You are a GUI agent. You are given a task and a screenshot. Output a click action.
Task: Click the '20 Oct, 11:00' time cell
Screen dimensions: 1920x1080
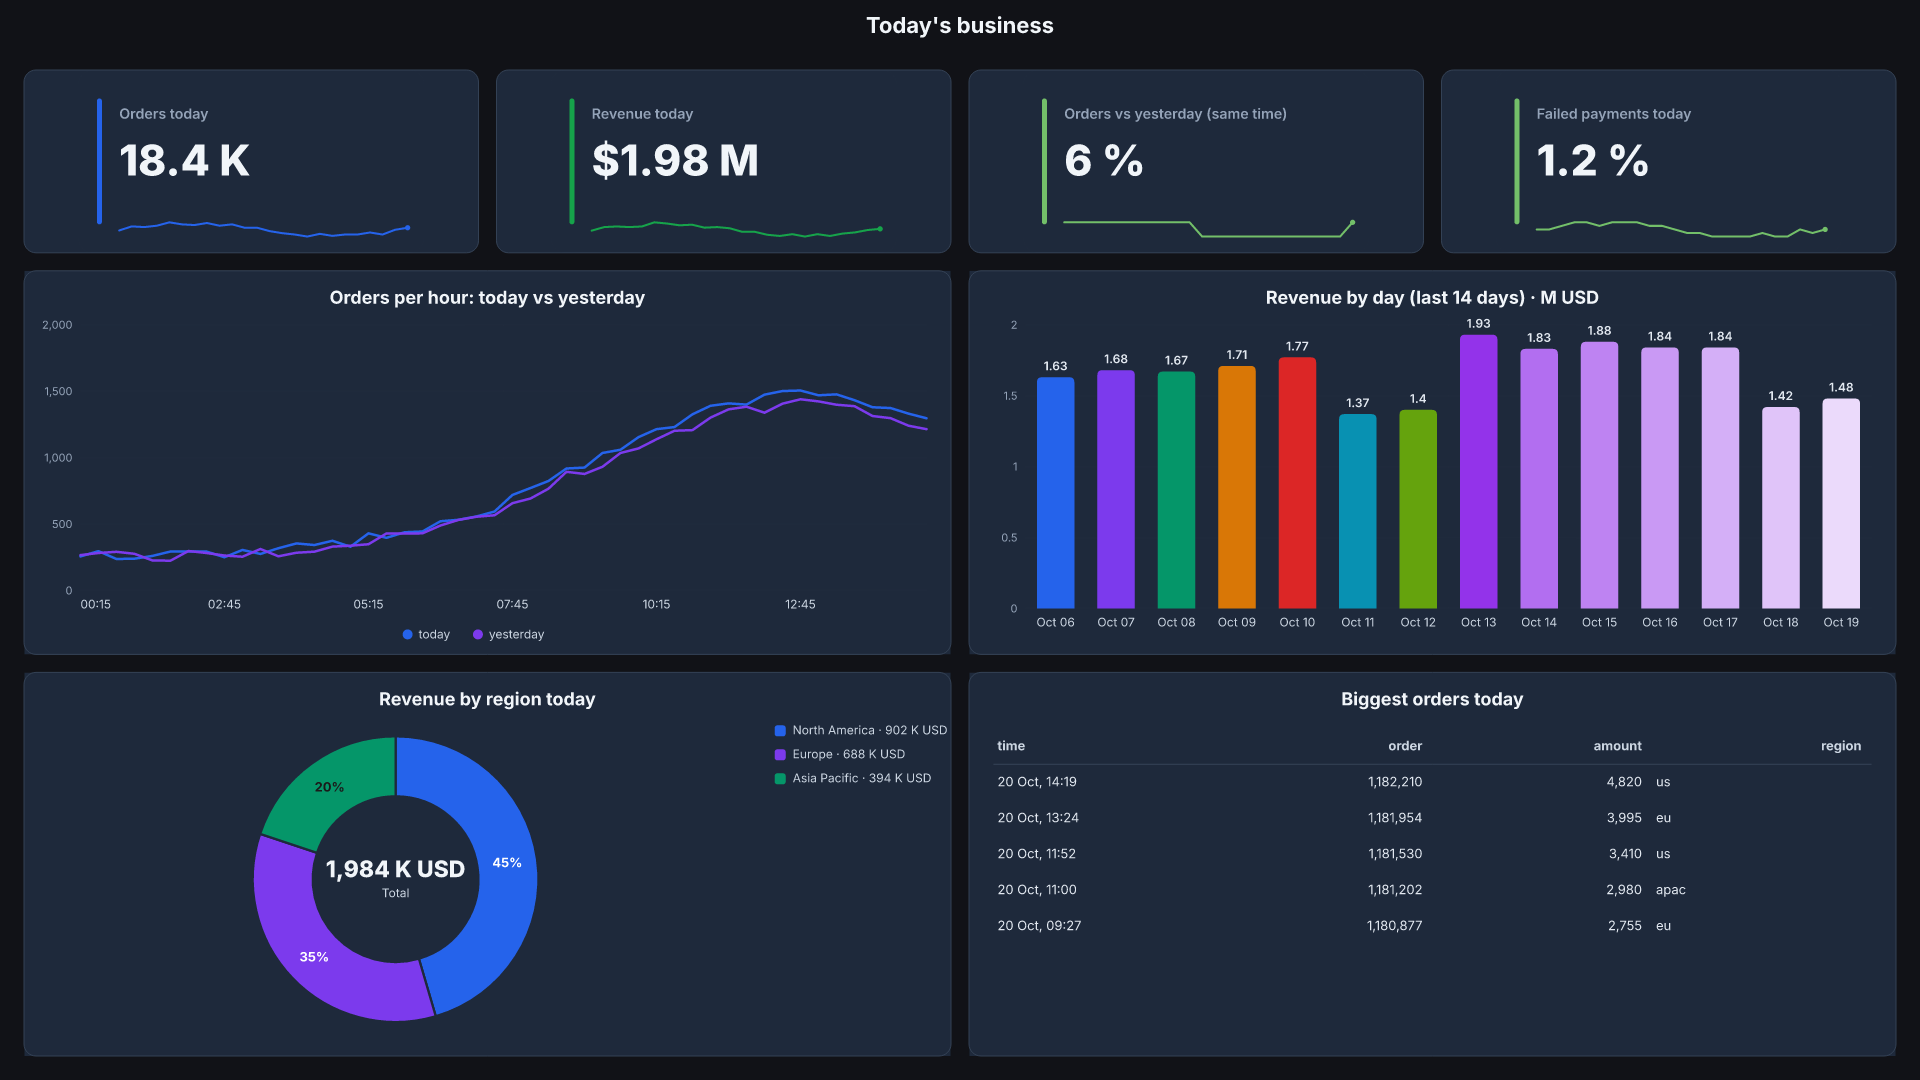coord(1037,891)
